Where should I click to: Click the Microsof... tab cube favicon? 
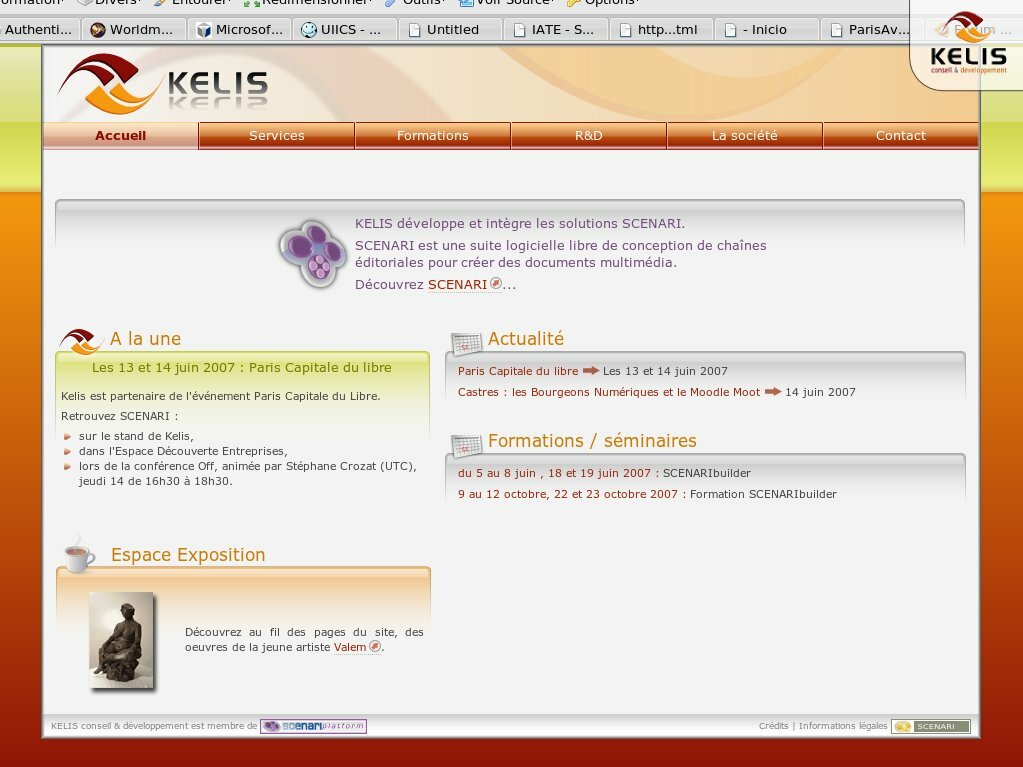204,30
